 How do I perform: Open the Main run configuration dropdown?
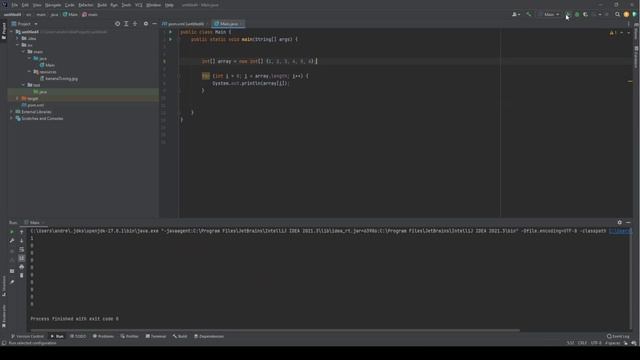(x=549, y=14)
